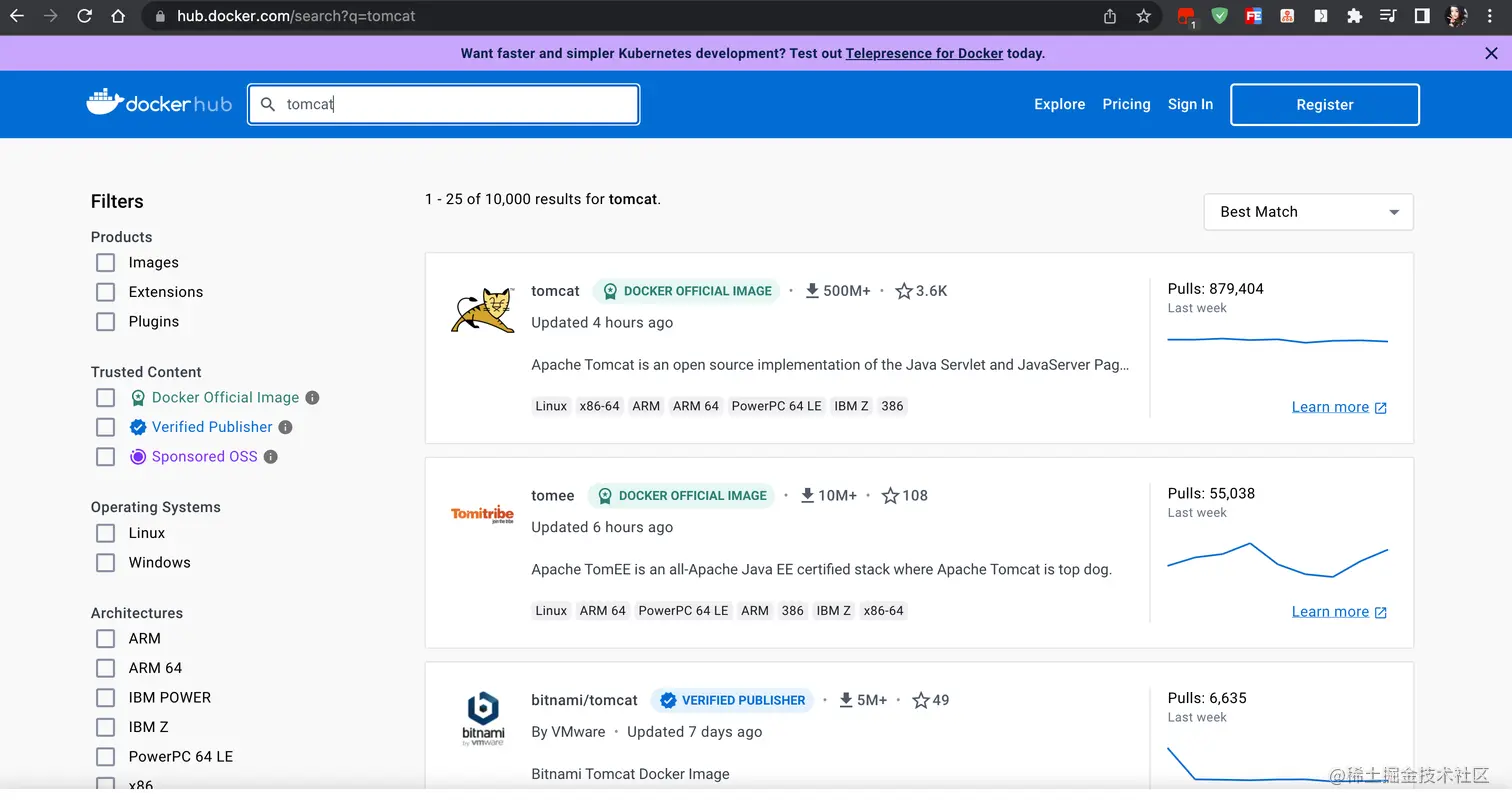Click the info icon next to Sponsored OSS

click(x=270, y=457)
